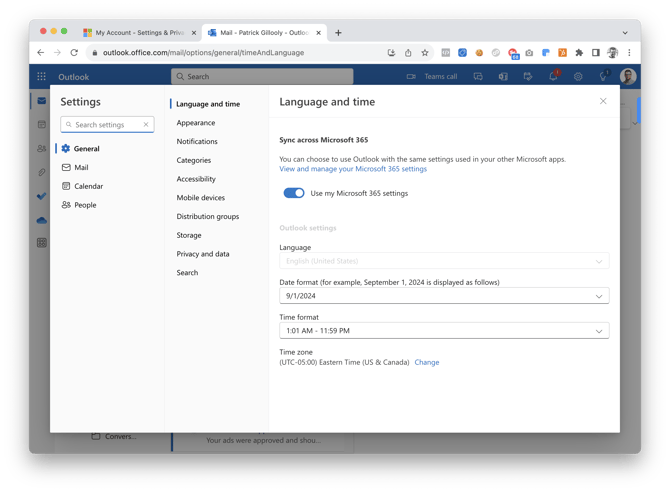Viewport: 670px width, 492px height.
Task: Expand the Date format dropdown
Action: tap(443, 296)
